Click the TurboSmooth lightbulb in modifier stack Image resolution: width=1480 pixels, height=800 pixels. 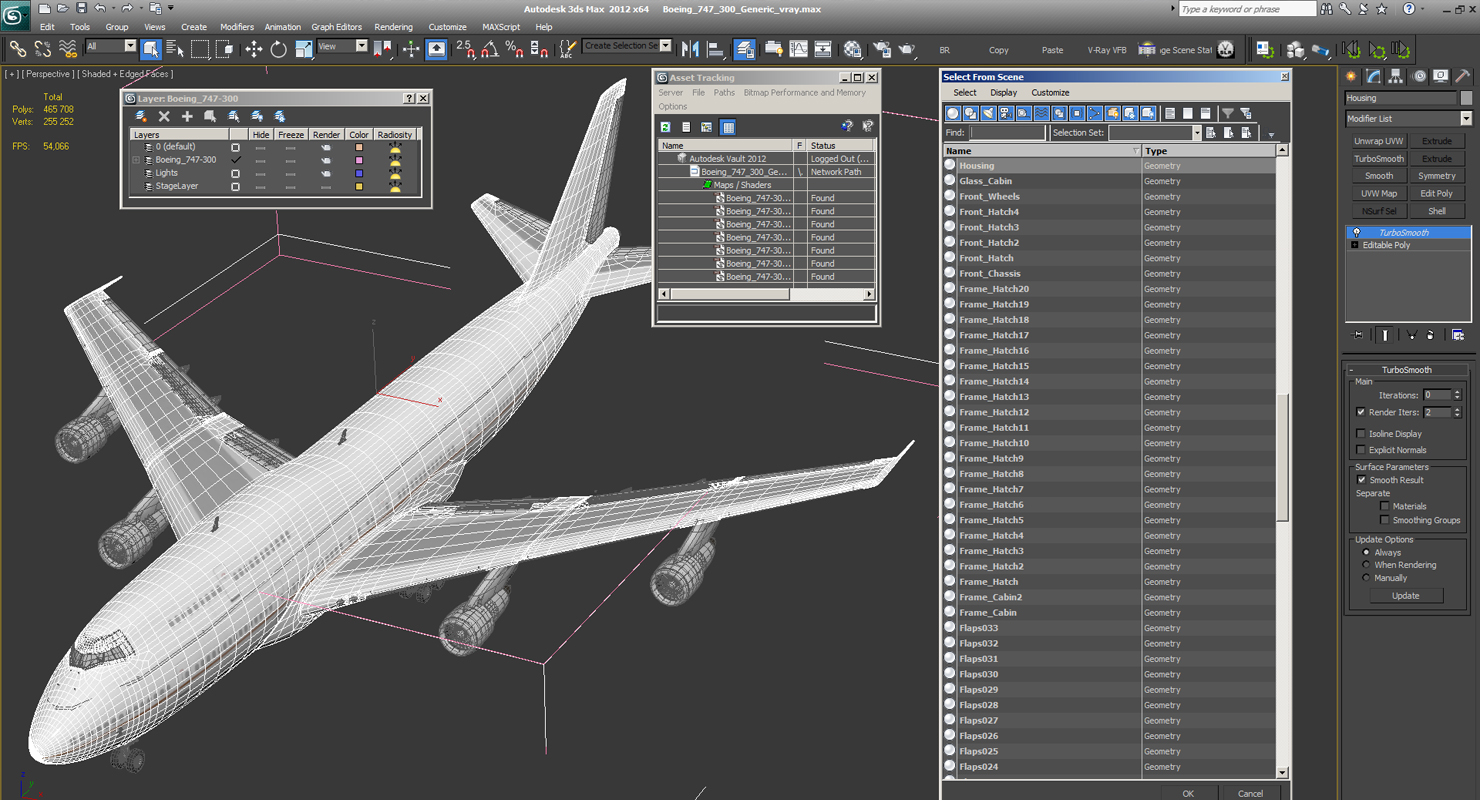coord(1356,232)
